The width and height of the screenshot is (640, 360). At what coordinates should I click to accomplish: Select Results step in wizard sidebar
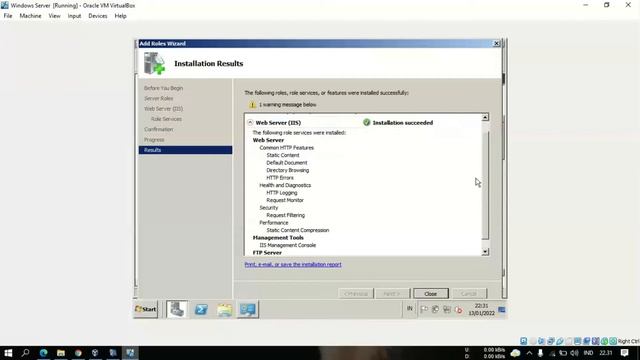pyautogui.click(x=185, y=150)
